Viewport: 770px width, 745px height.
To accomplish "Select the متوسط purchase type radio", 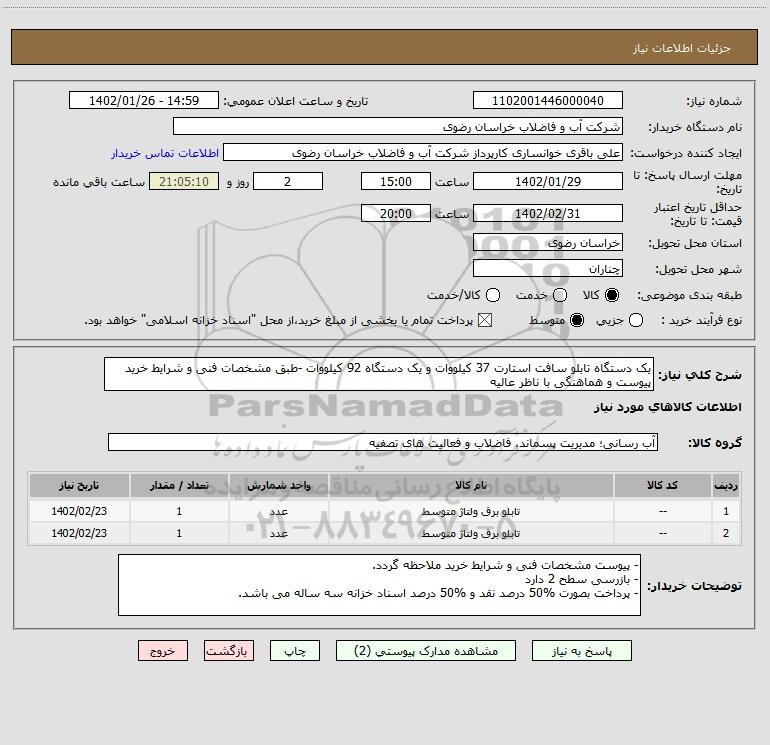I will 577,320.
